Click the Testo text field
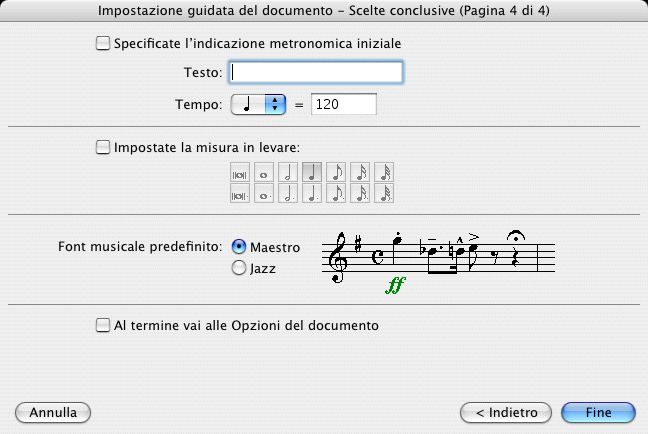This screenshot has width=648, height=434. (x=316, y=72)
